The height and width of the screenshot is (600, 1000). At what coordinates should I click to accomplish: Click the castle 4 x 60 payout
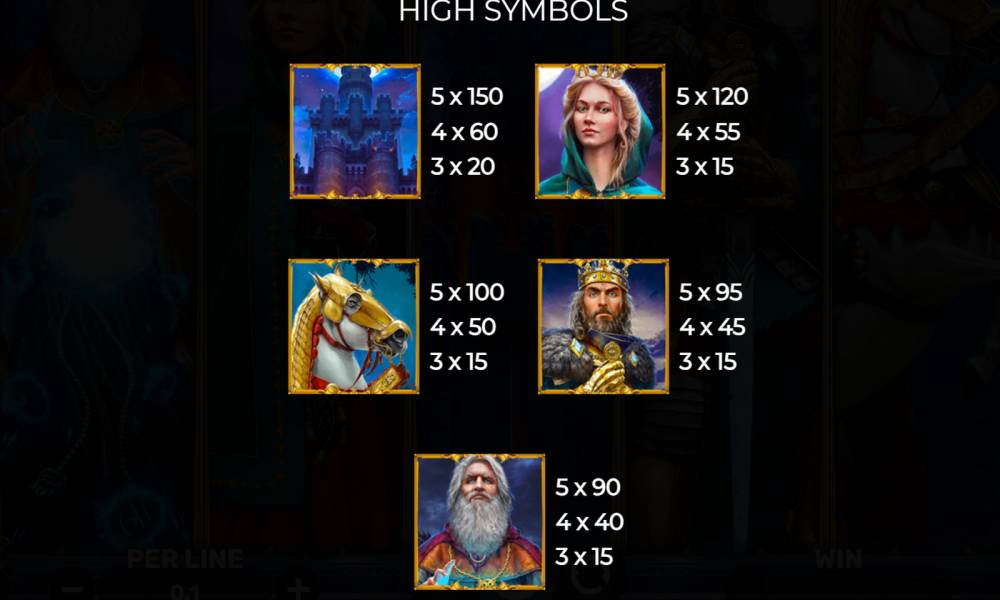coord(464,132)
